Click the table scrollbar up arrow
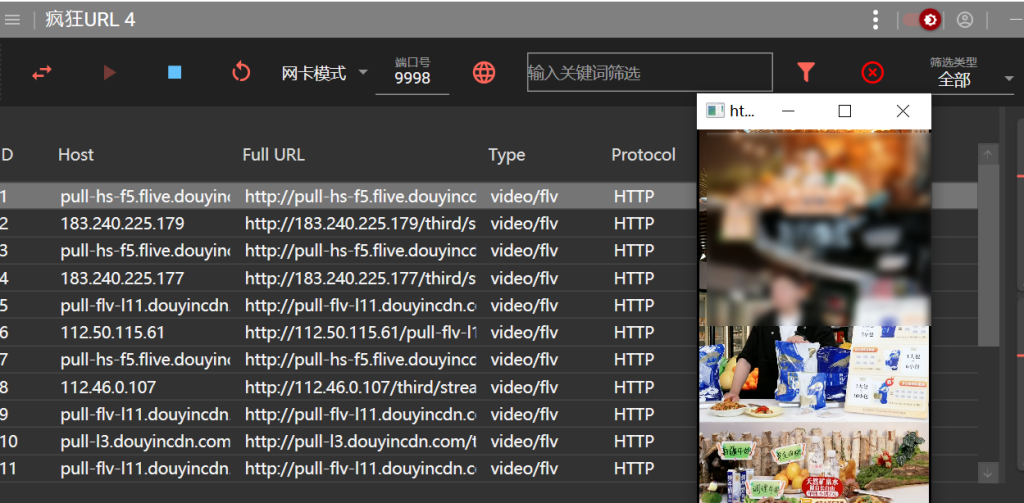Image resolution: width=1024 pixels, height=503 pixels. (x=987, y=155)
